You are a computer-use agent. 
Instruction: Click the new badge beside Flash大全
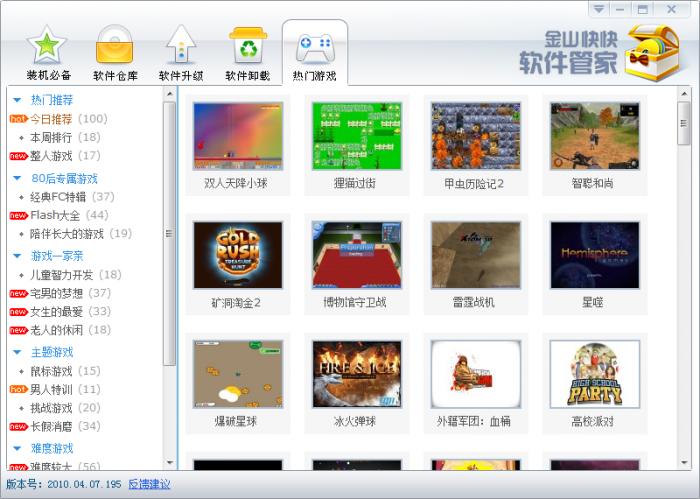pos(18,215)
